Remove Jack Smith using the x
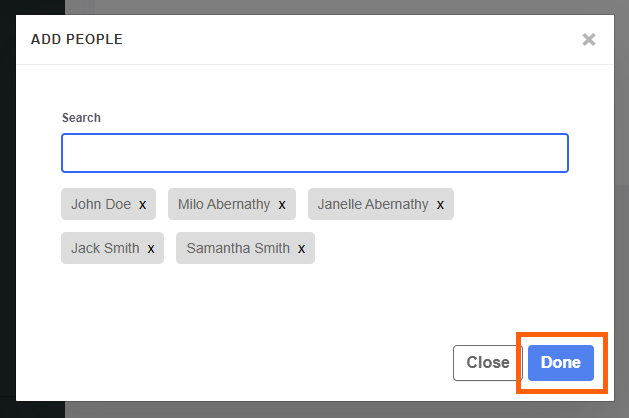The width and height of the screenshot is (629, 418). click(151, 249)
